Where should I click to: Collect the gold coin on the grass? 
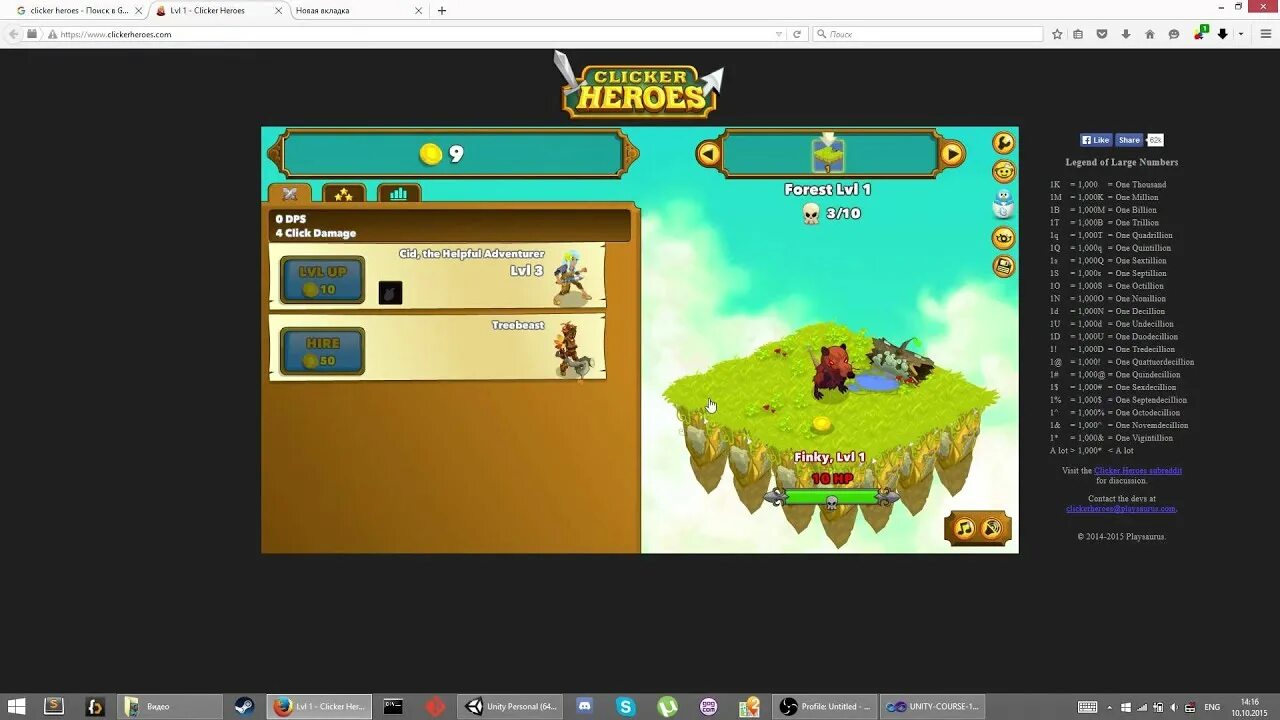pos(821,425)
